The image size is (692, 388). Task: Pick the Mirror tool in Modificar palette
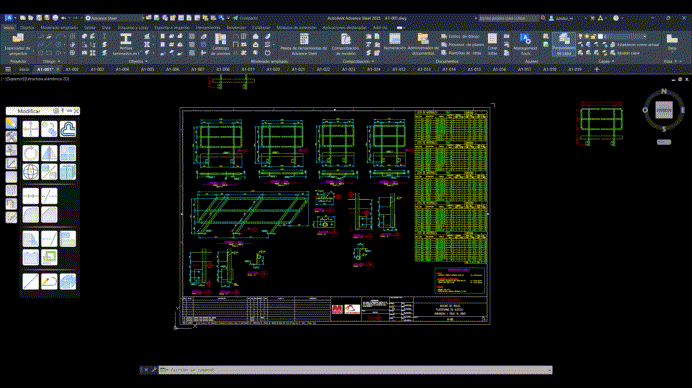(49, 153)
